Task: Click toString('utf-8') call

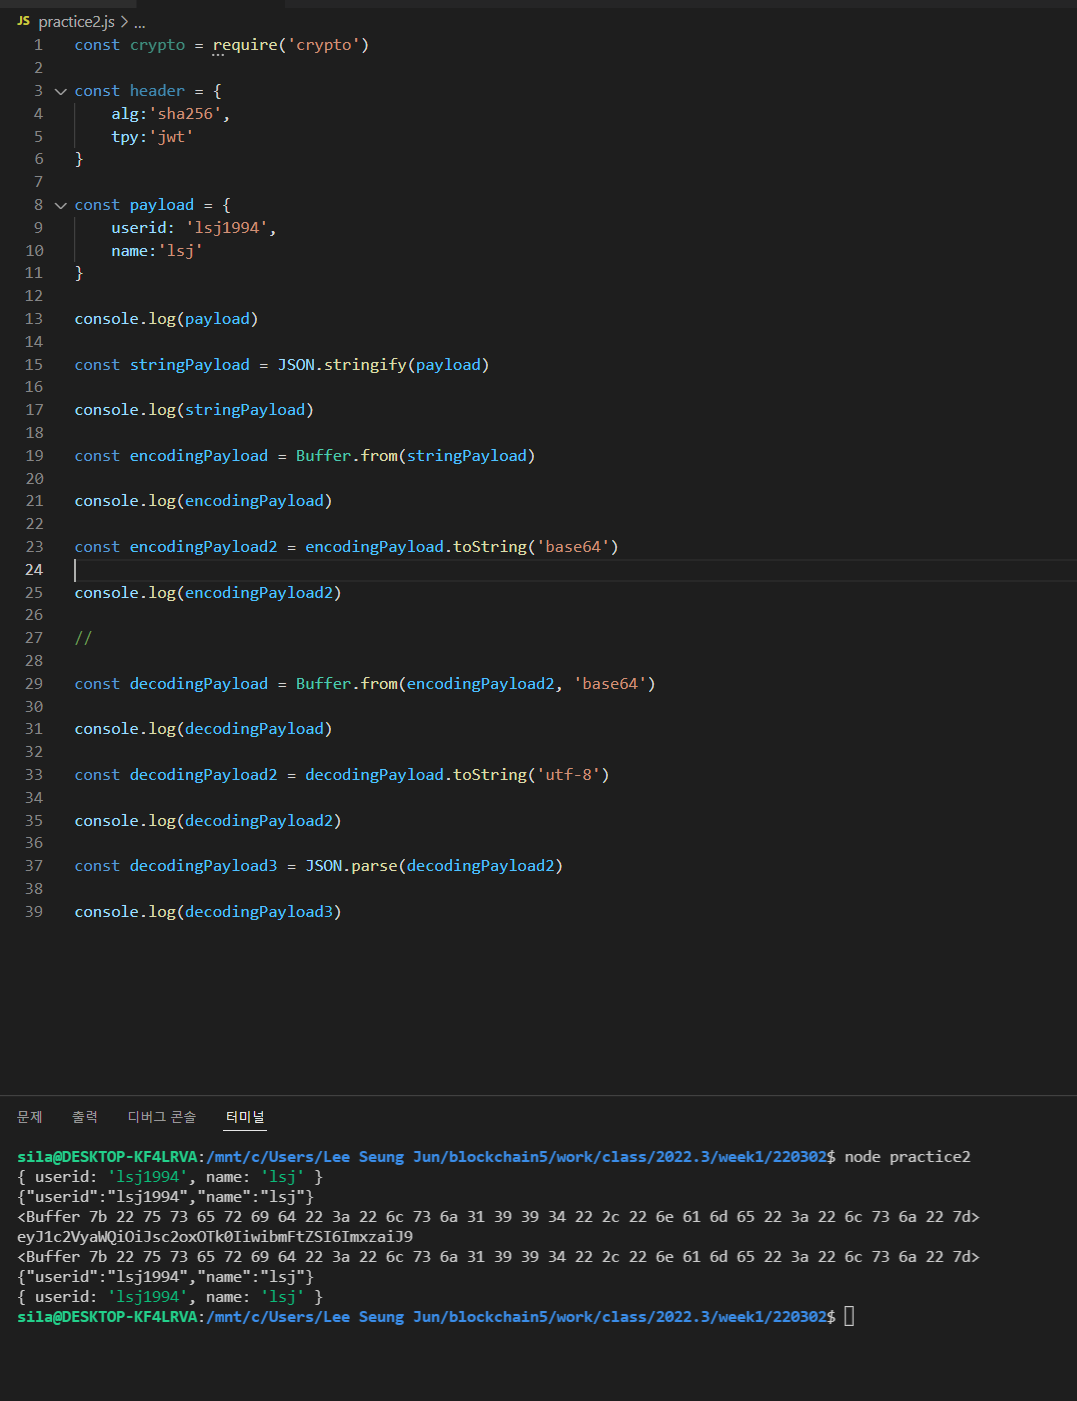Action: click(x=531, y=775)
